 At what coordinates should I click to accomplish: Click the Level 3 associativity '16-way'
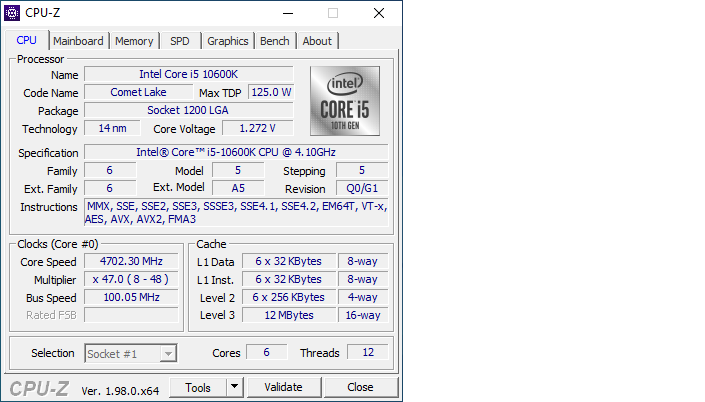pyautogui.click(x=362, y=315)
